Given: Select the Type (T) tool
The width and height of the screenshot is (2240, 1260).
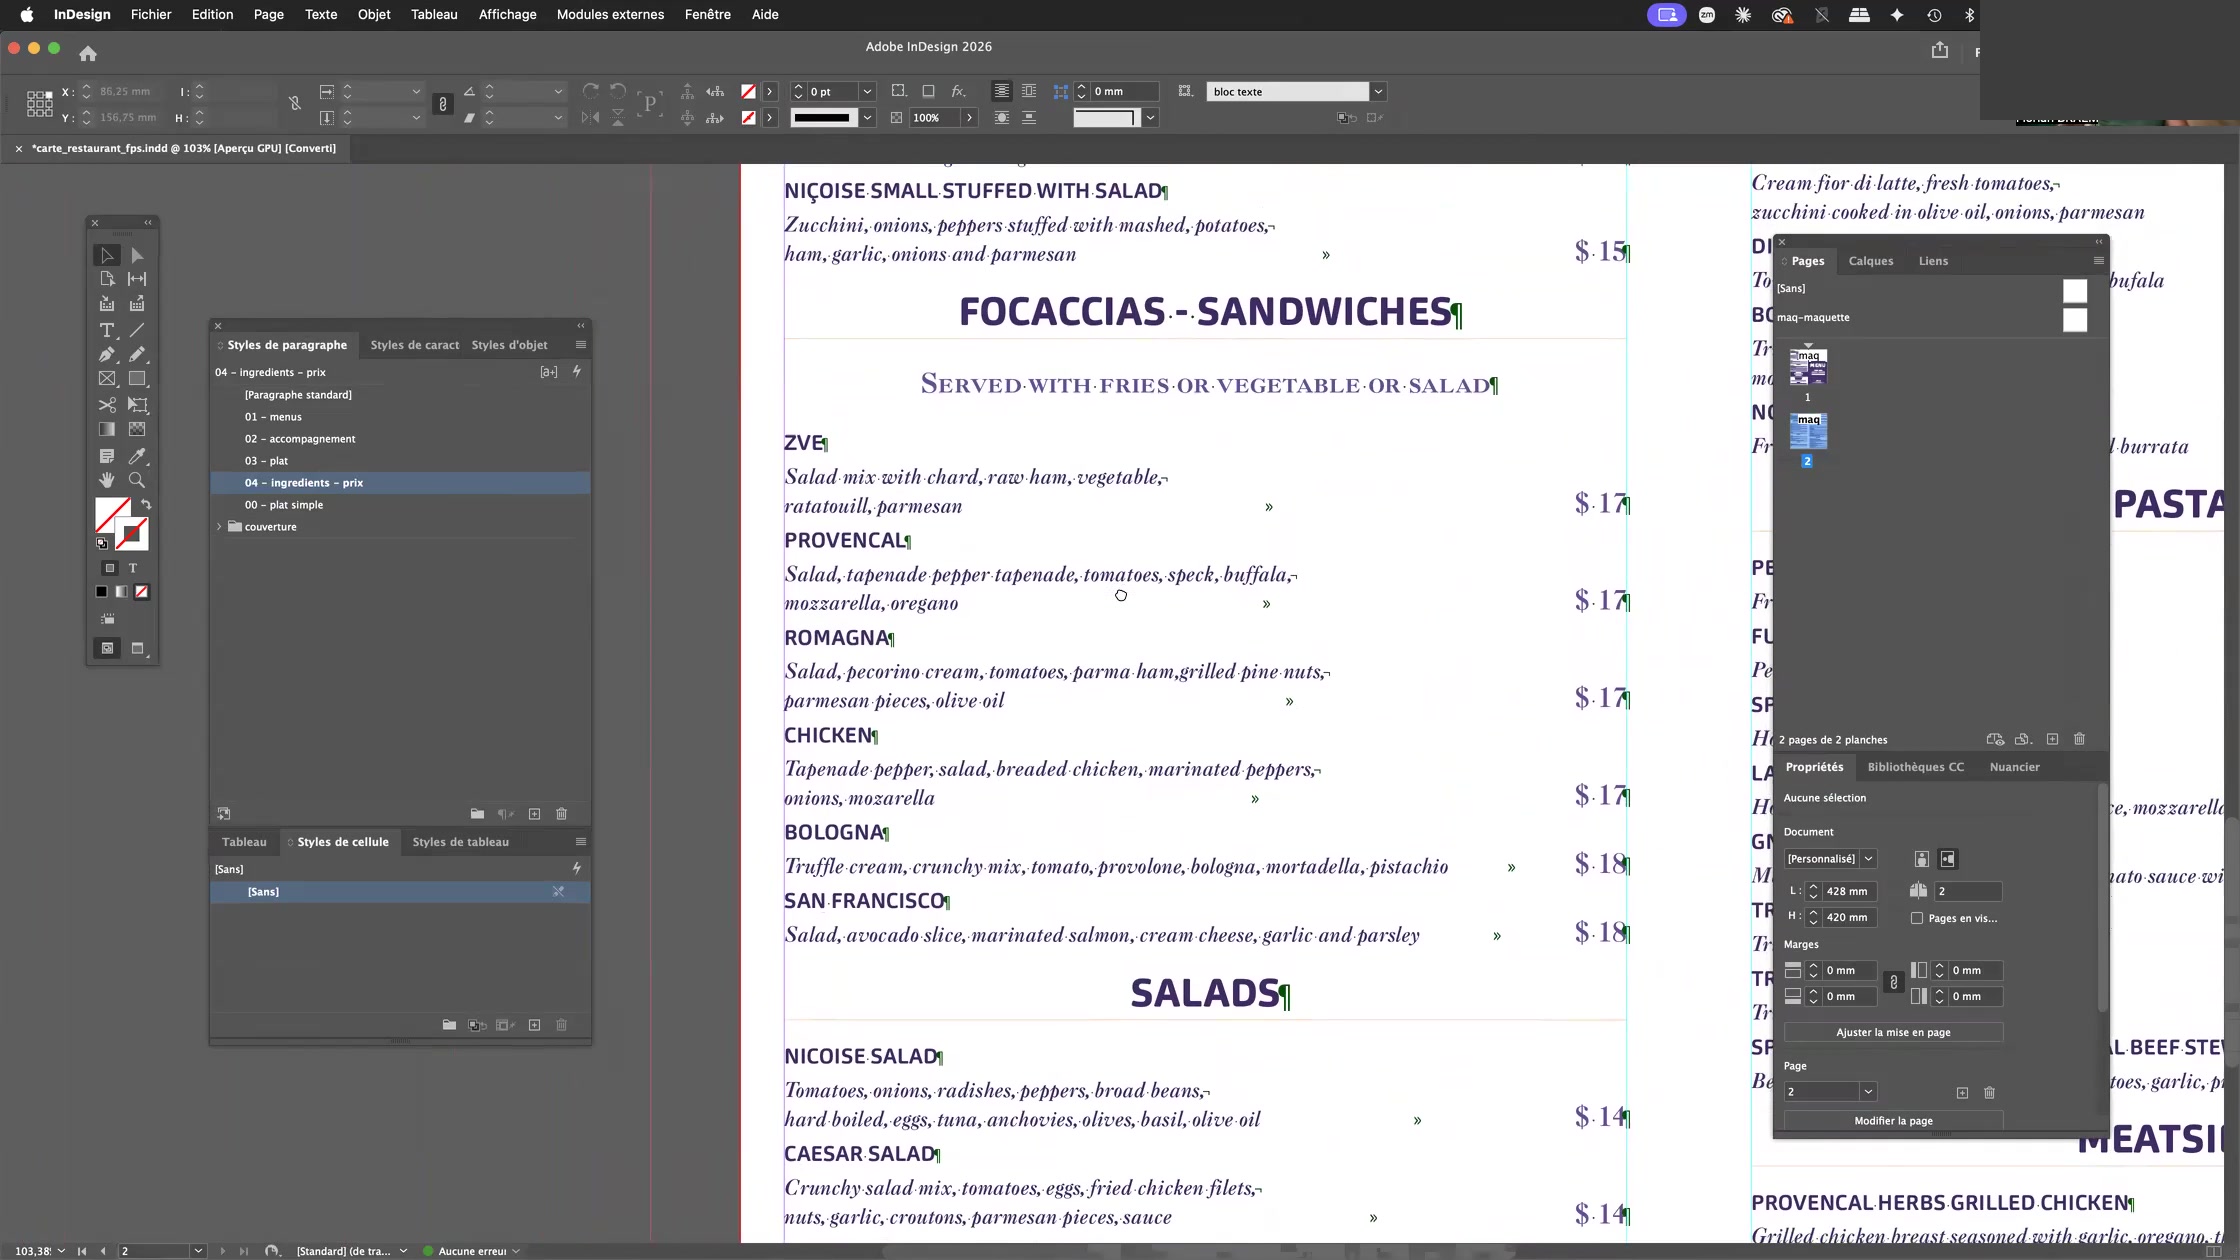Looking at the screenshot, I should (x=107, y=330).
